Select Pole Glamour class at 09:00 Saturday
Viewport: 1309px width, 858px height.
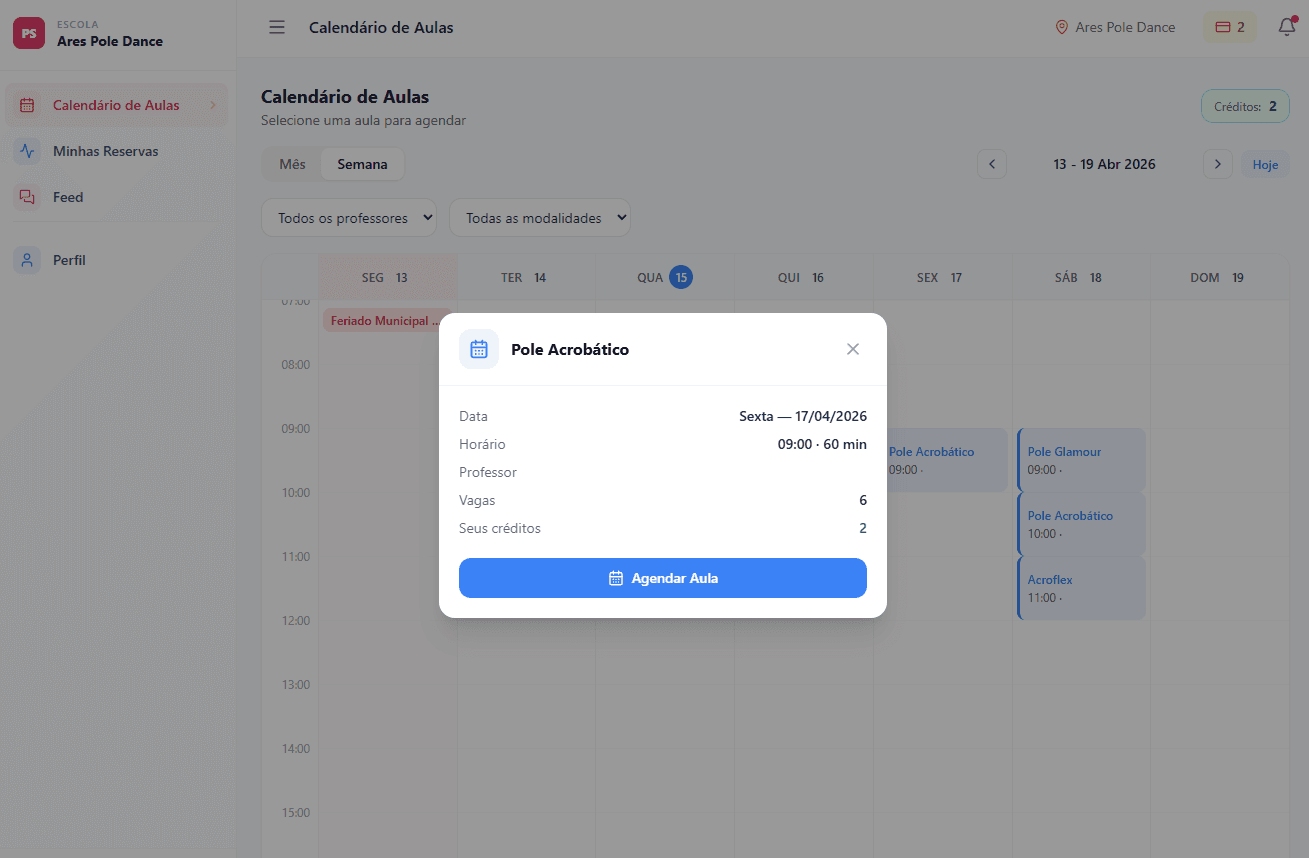[1081, 460]
